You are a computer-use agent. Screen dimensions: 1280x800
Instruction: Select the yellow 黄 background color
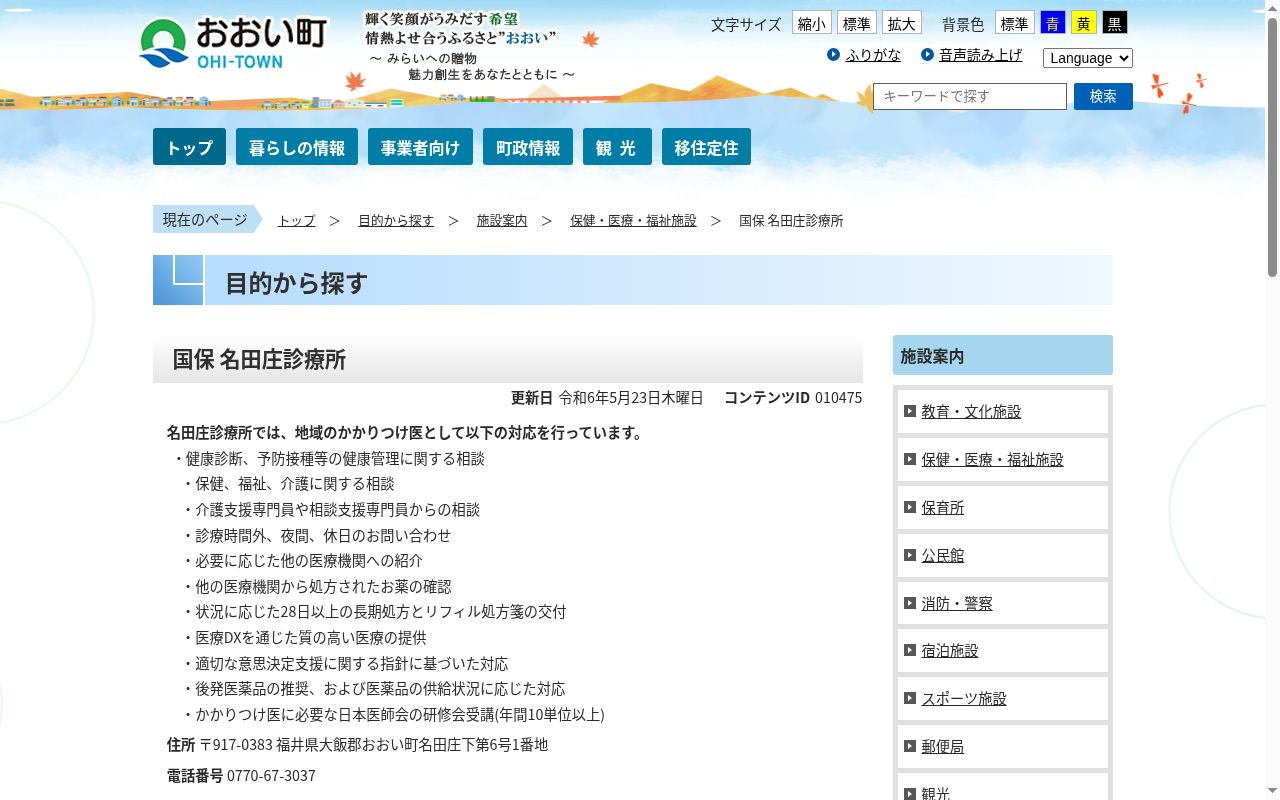[x=1084, y=23]
